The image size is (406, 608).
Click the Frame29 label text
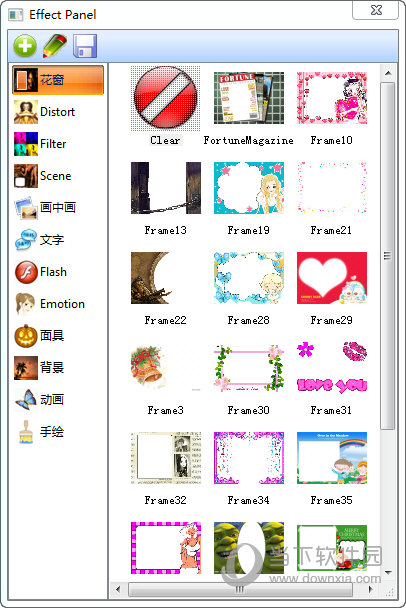point(332,320)
